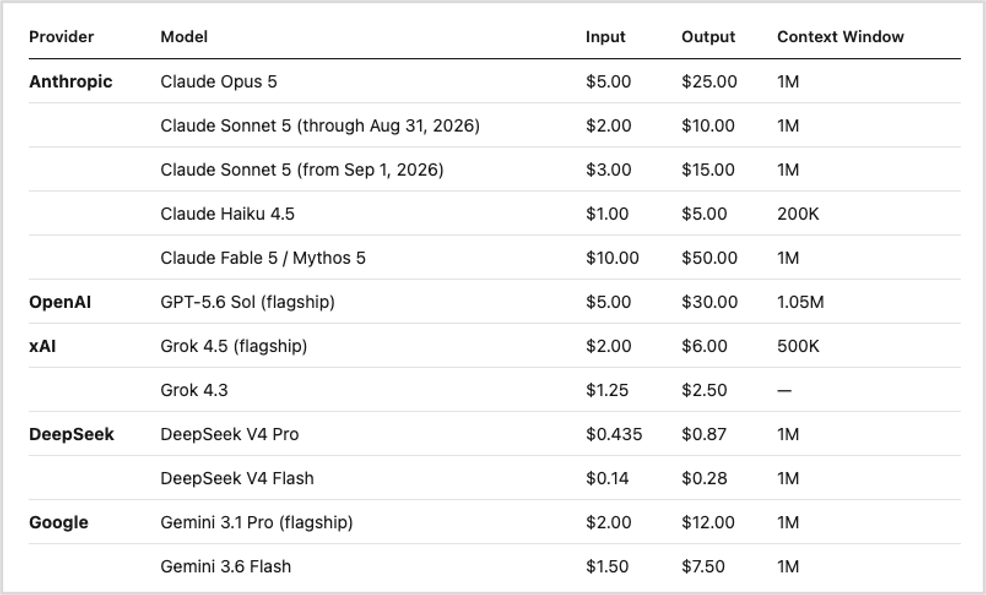Screen dimensions: 986x595
Task: Click Claude Fable 5 / Mythos 5 text
Action: point(263,258)
